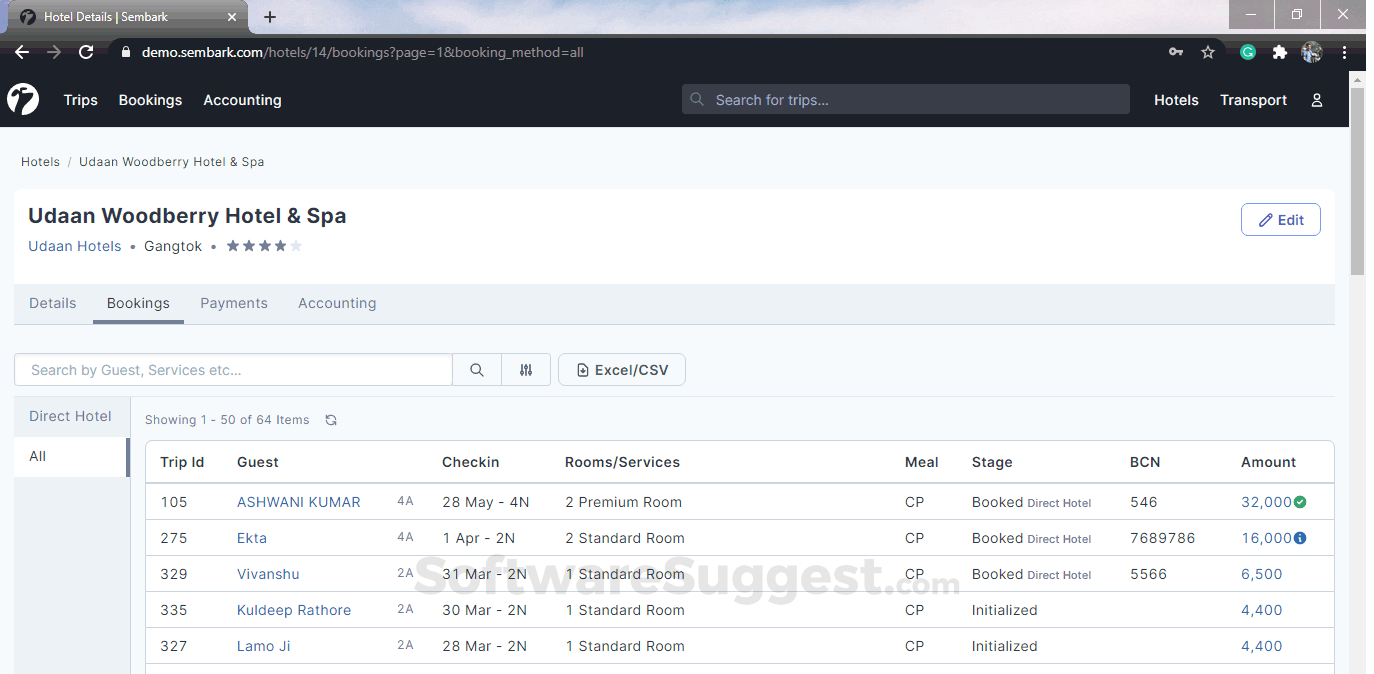Open the browser extensions puzzle menu

[1279, 51]
